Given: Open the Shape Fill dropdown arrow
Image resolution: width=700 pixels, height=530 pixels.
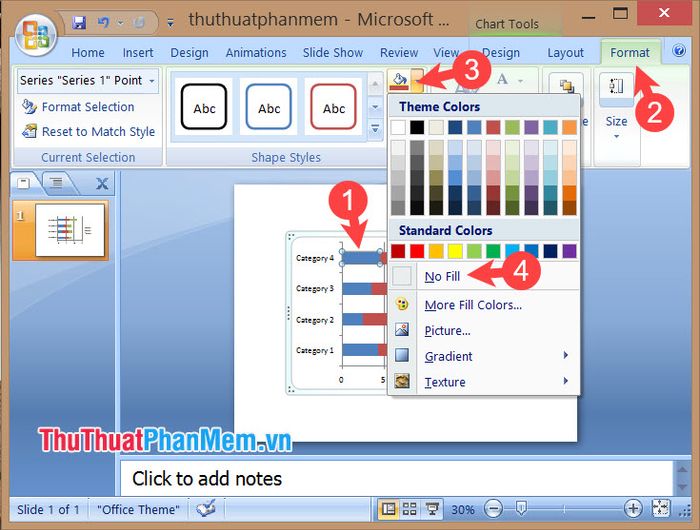Looking at the screenshot, I should (417, 80).
